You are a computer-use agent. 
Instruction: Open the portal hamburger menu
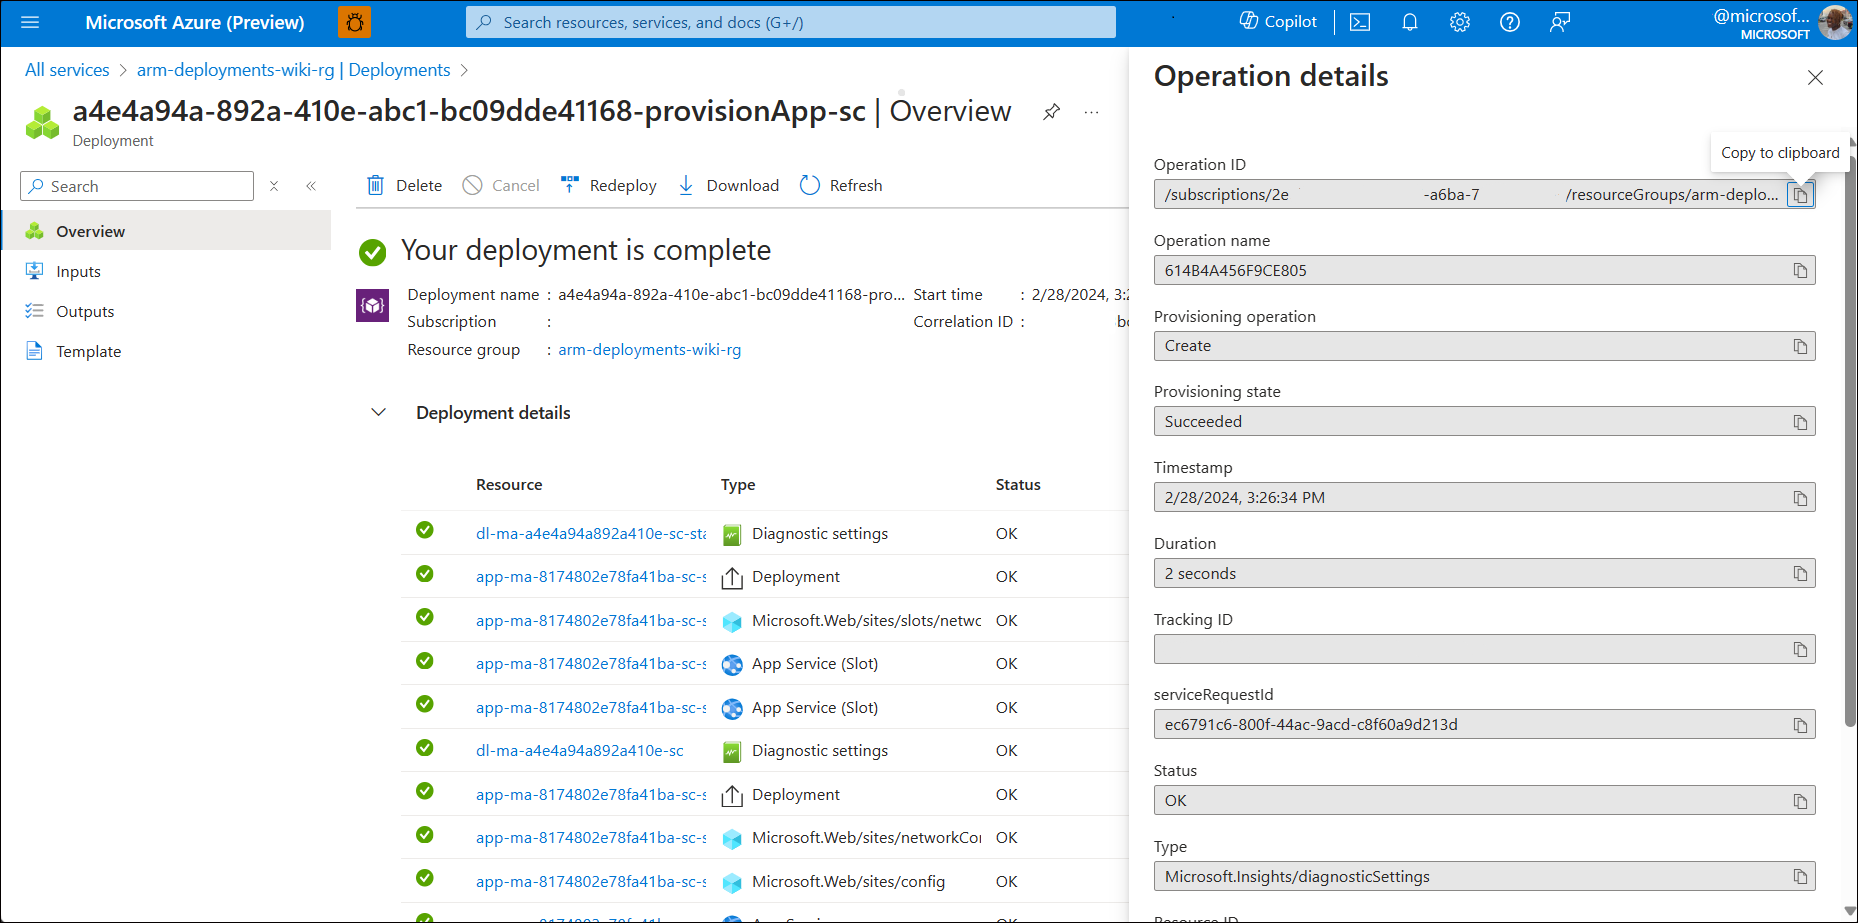point(30,22)
